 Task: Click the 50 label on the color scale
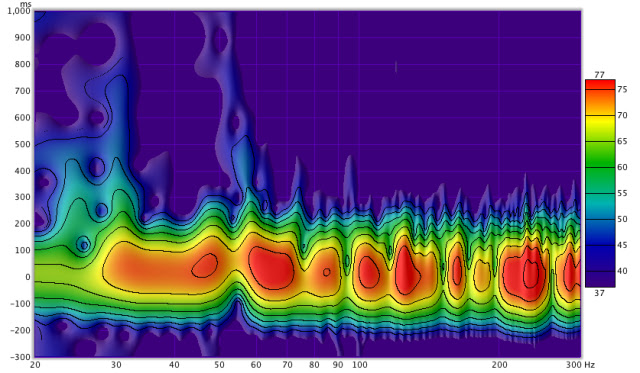click(622, 219)
